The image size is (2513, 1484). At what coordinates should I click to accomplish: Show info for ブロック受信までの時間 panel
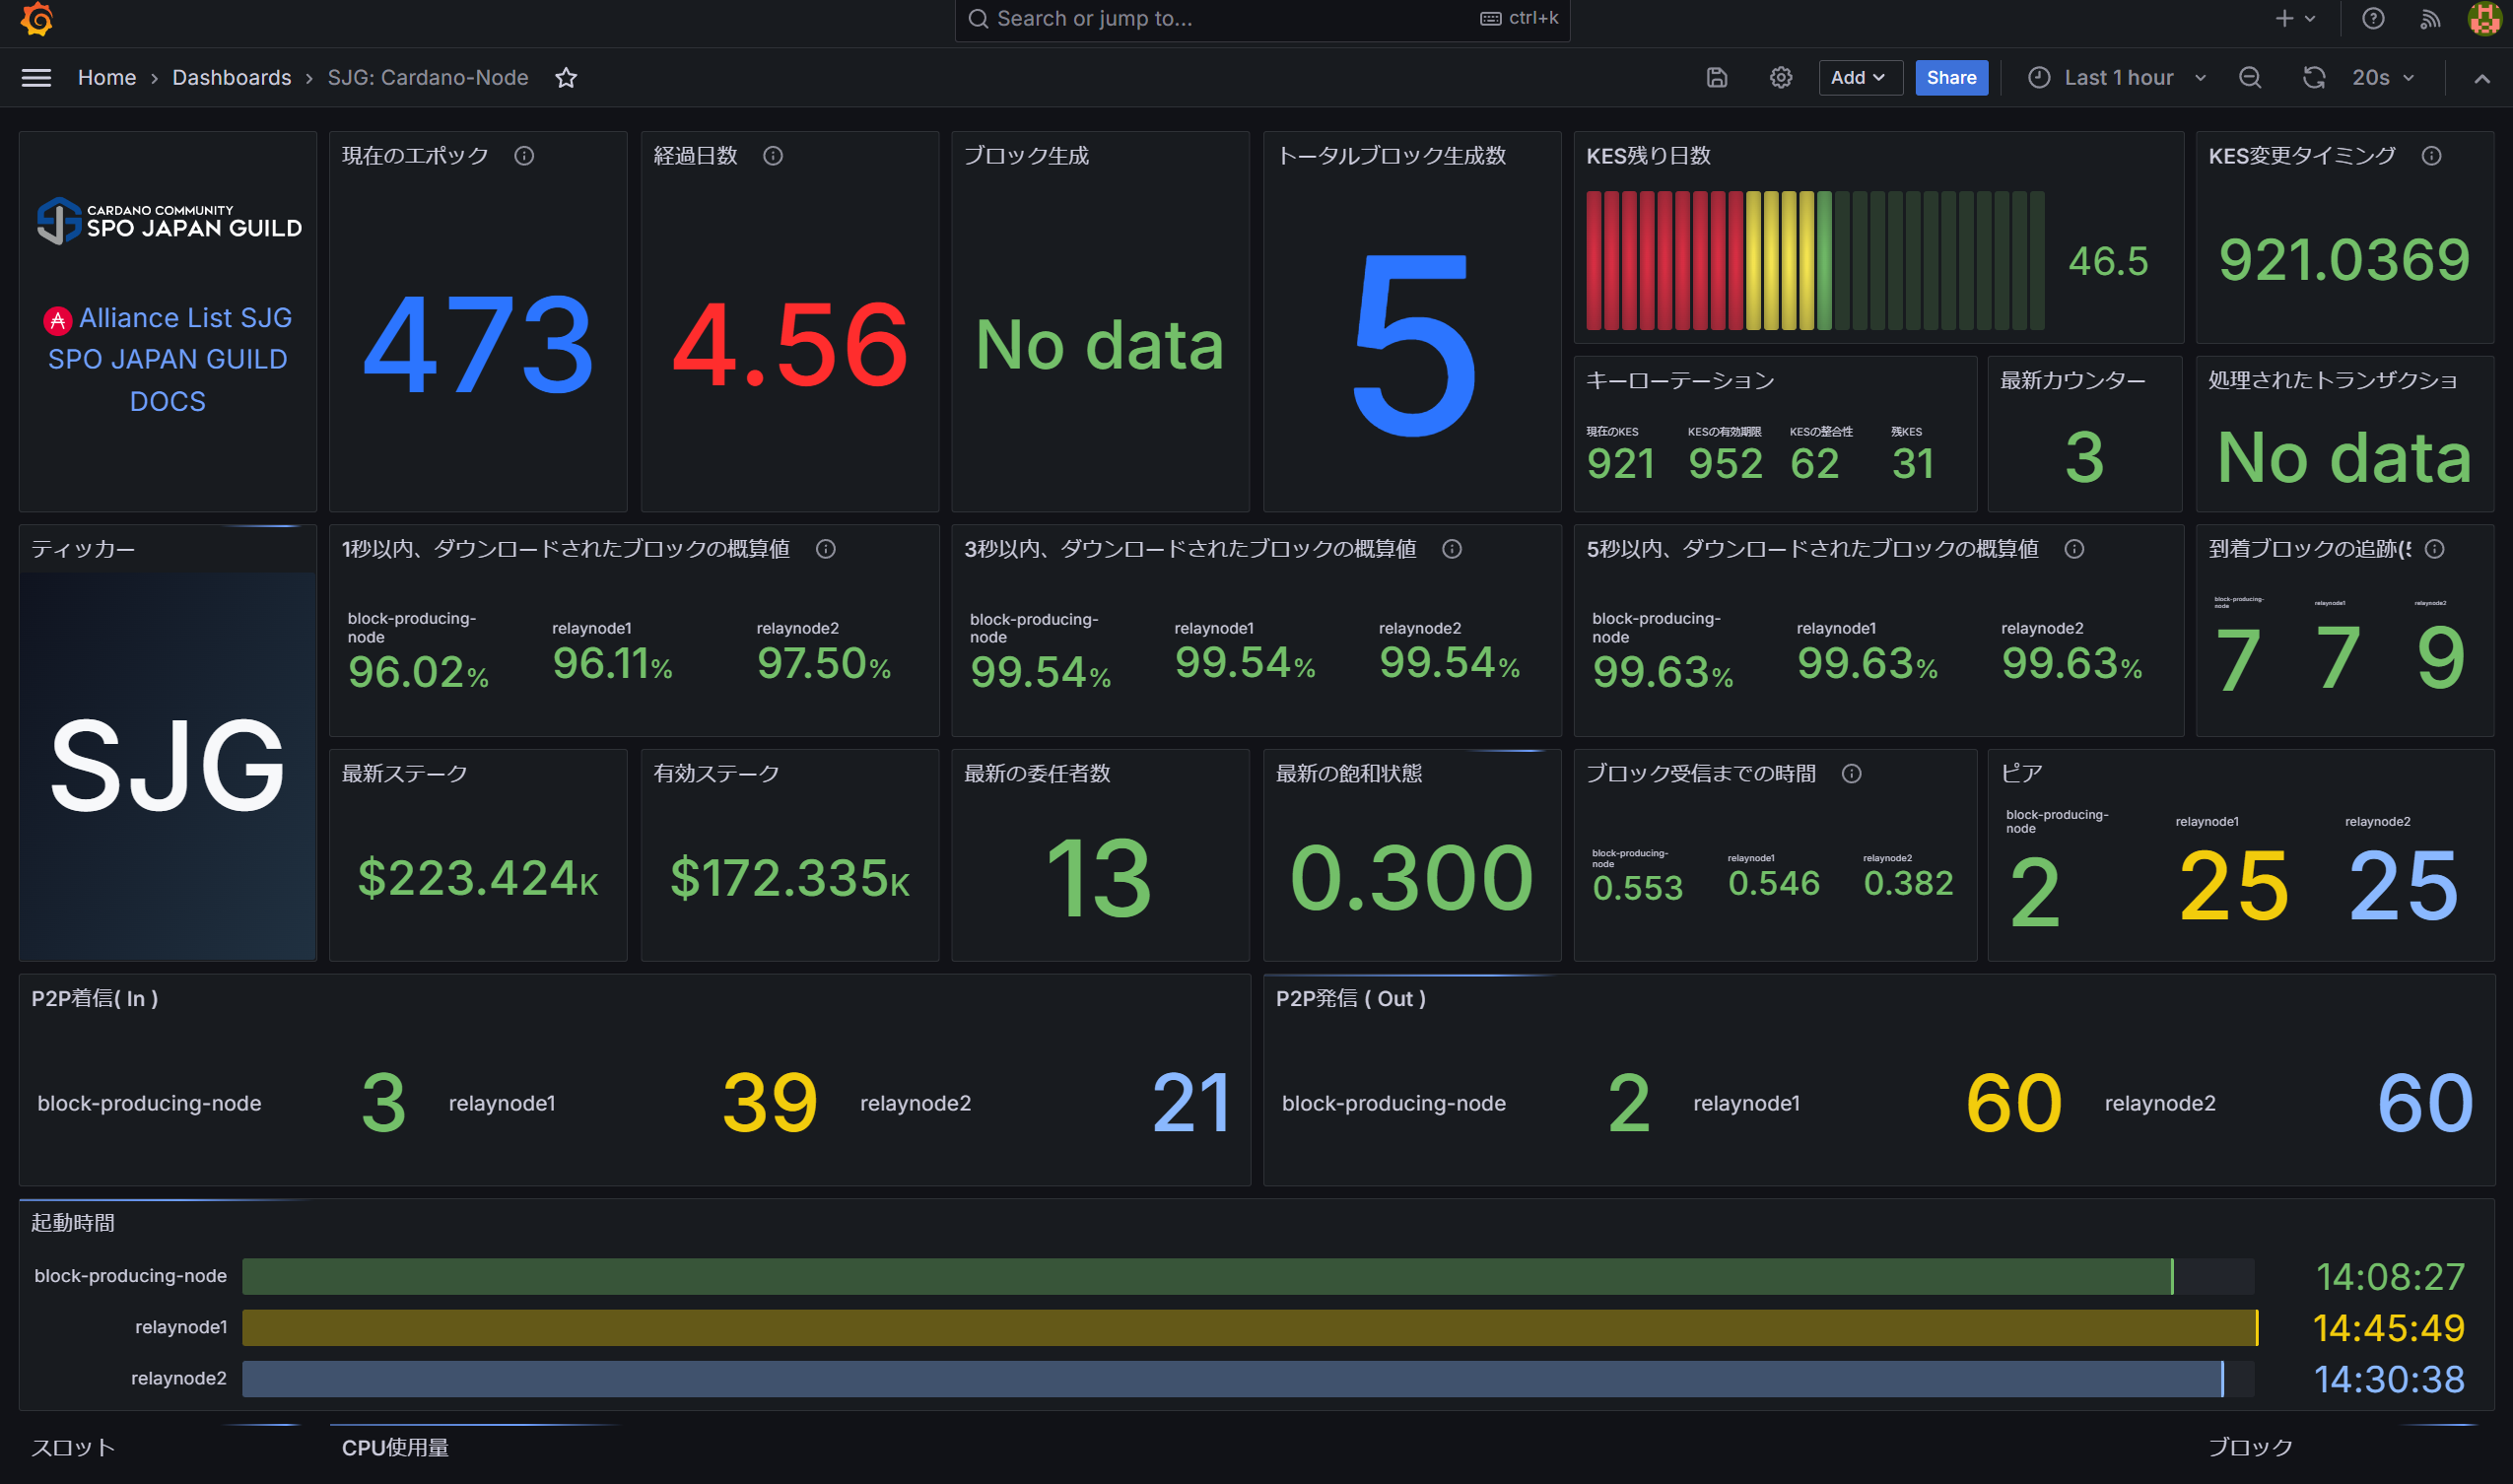[1851, 774]
